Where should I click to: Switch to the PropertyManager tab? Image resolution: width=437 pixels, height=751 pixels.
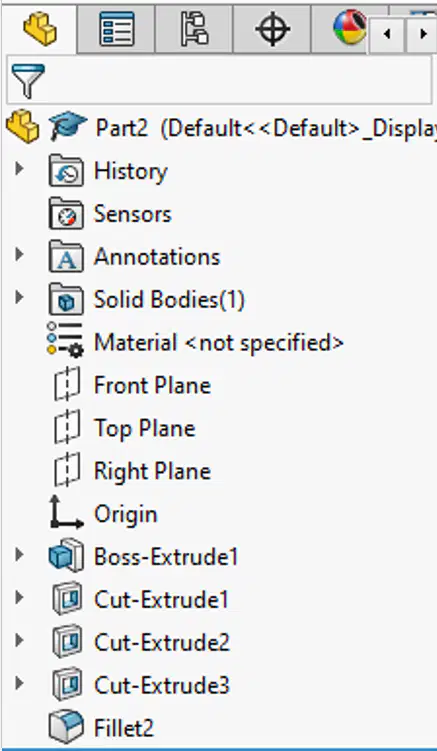point(116,29)
